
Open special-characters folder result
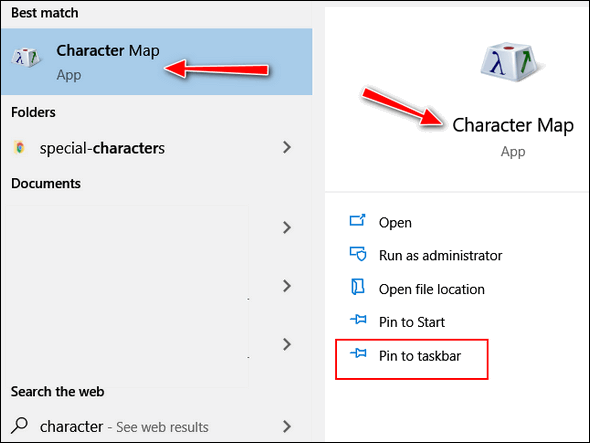pyautogui.click(x=157, y=148)
